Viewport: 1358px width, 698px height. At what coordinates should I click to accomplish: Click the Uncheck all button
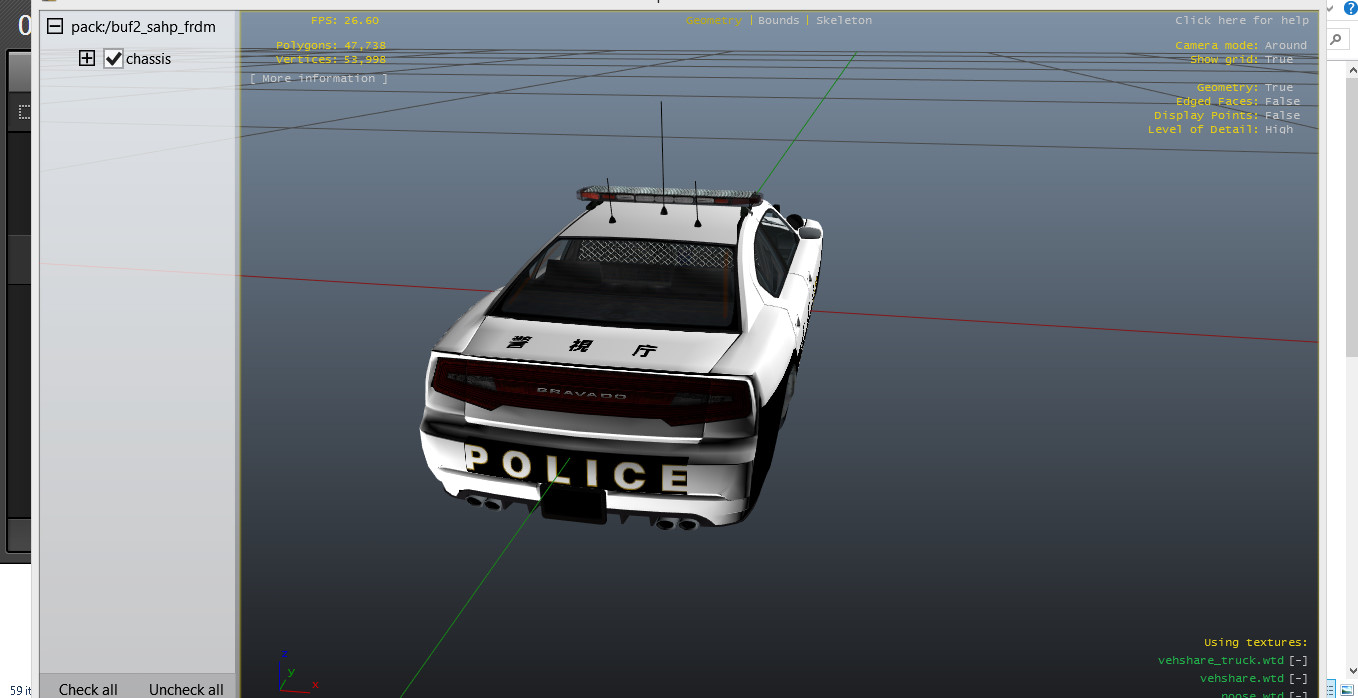pyautogui.click(x=186, y=689)
